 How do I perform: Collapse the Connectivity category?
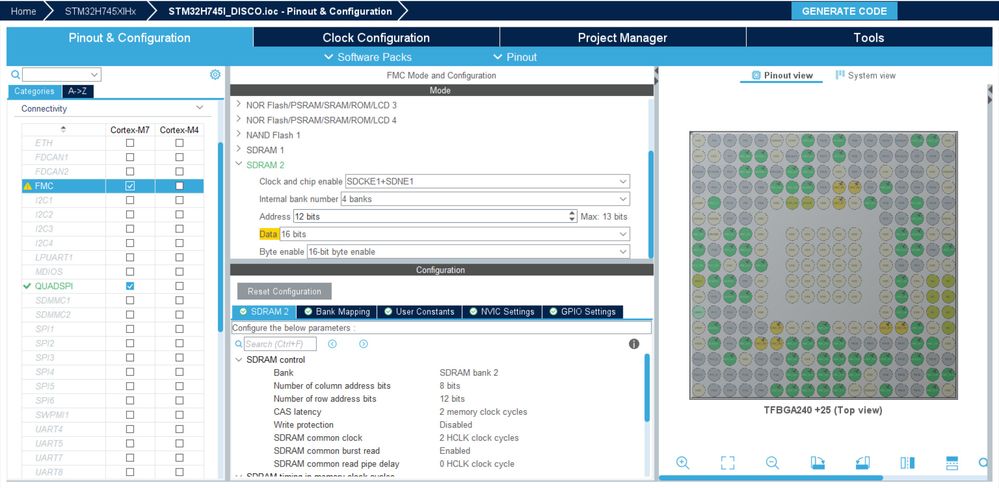point(199,108)
